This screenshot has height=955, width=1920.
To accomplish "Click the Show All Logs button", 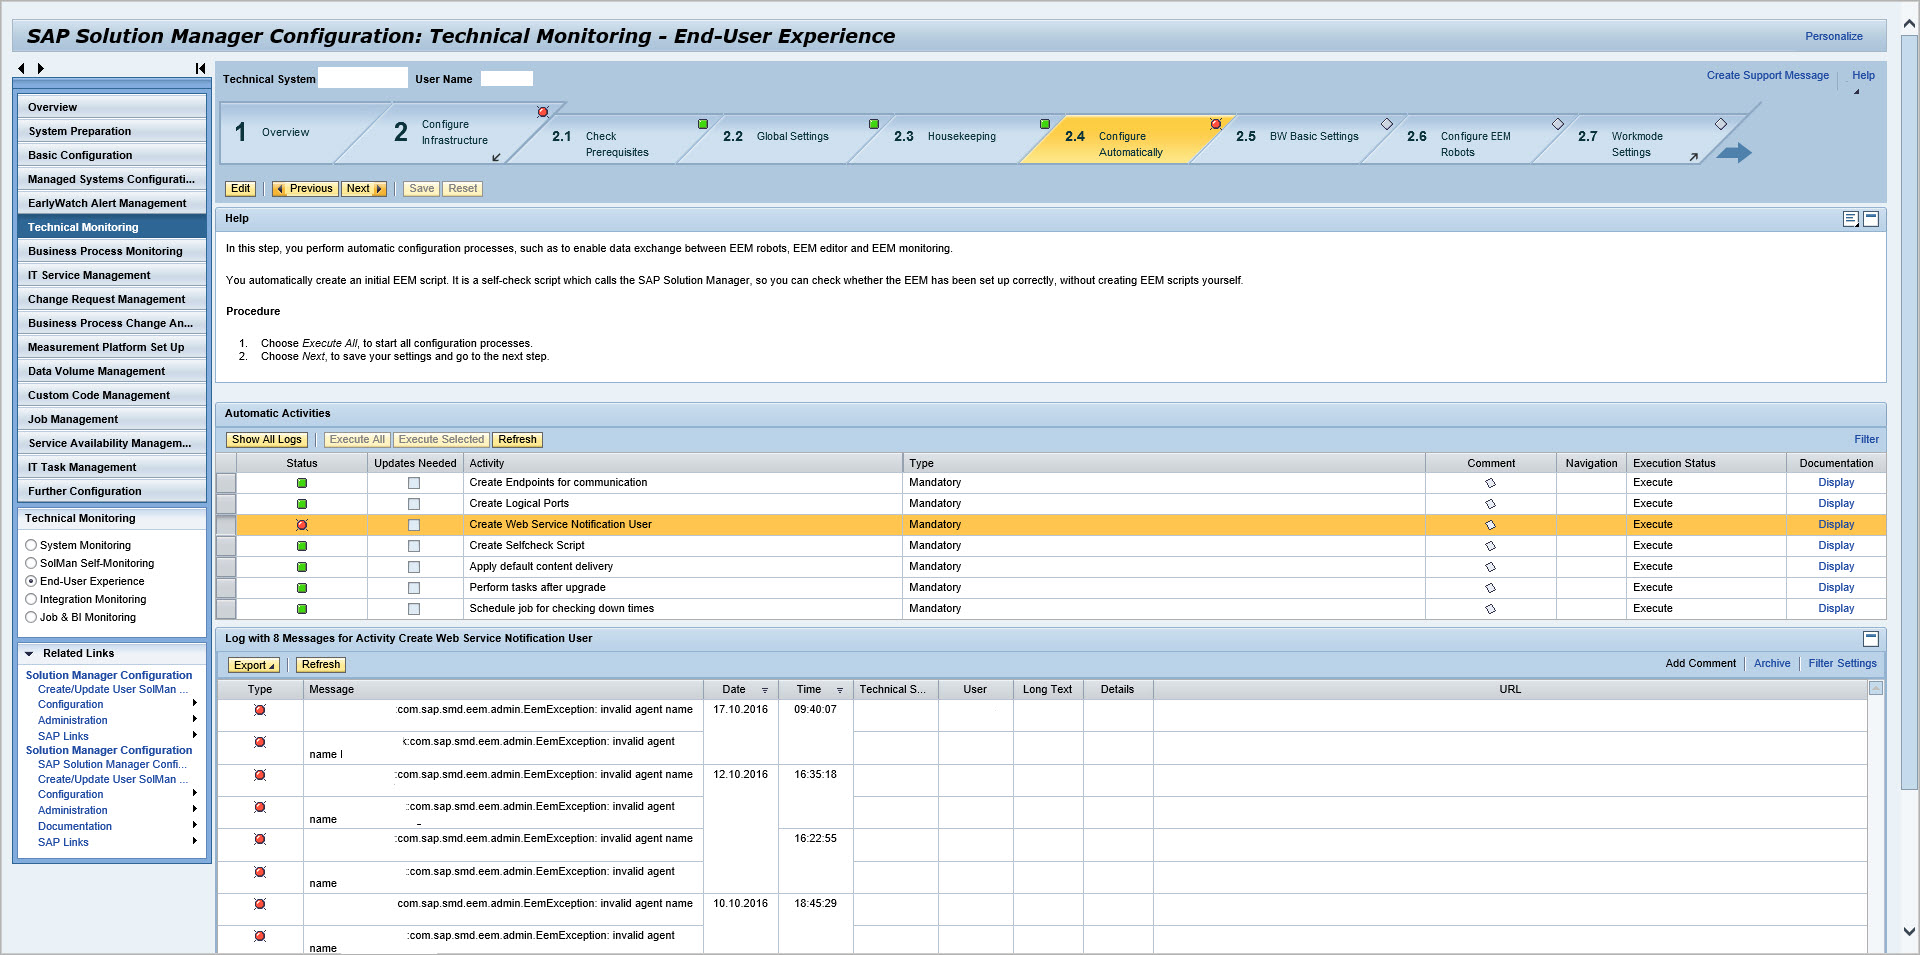I will point(266,440).
